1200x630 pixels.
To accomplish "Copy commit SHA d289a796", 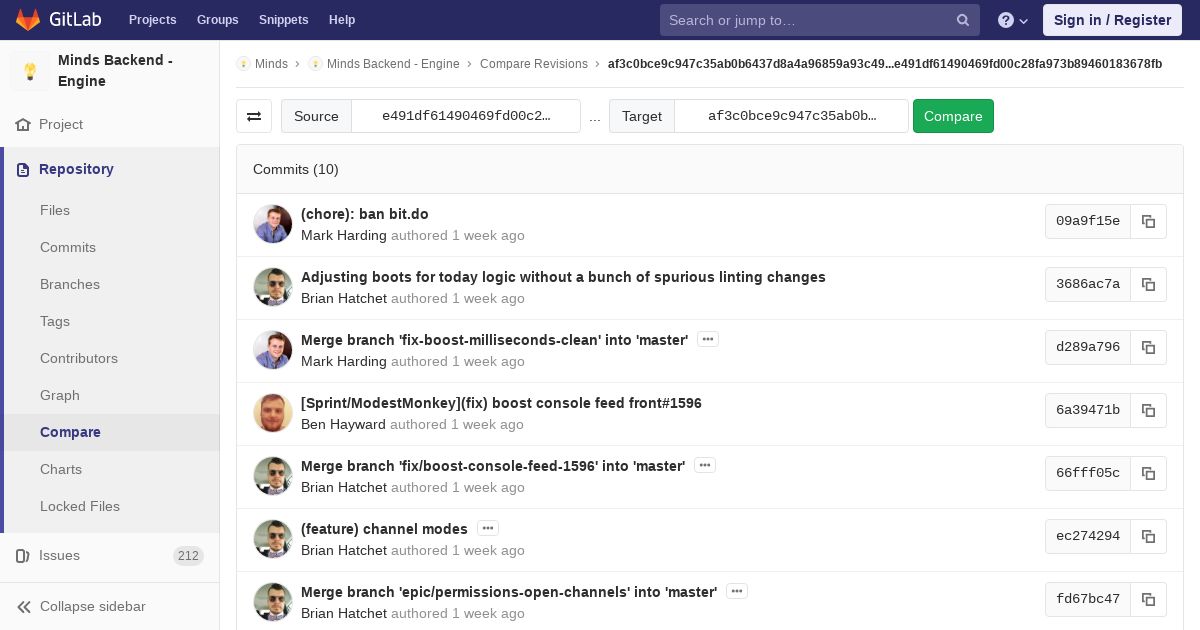I will tap(1148, 347).
